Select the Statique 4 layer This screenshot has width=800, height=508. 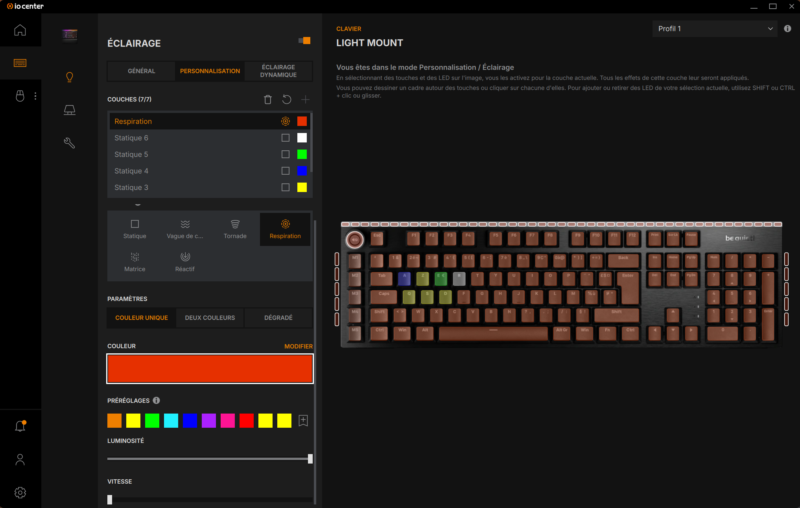[x=209, y=171]
